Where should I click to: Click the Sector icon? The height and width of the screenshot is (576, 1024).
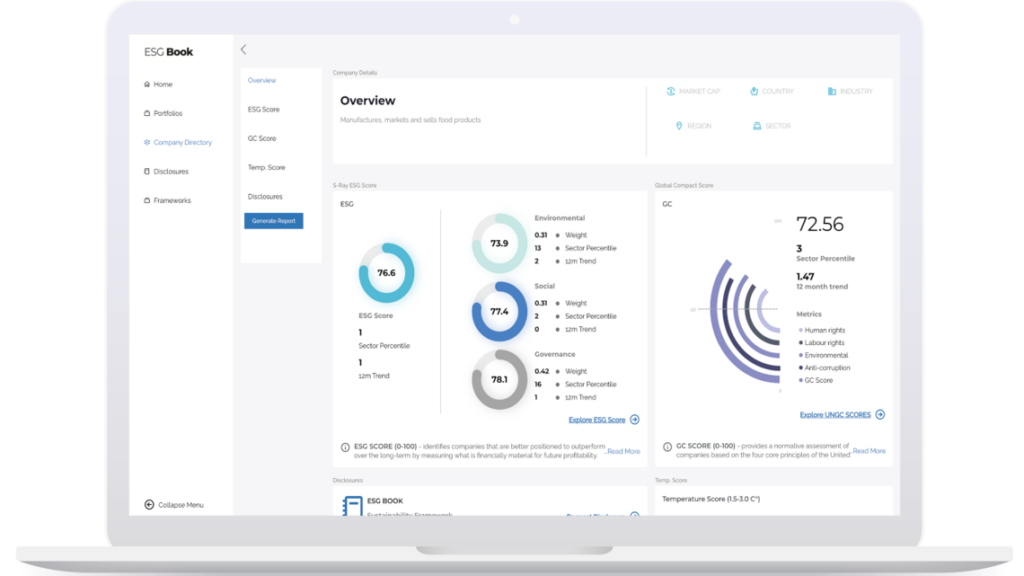(757, 125)
